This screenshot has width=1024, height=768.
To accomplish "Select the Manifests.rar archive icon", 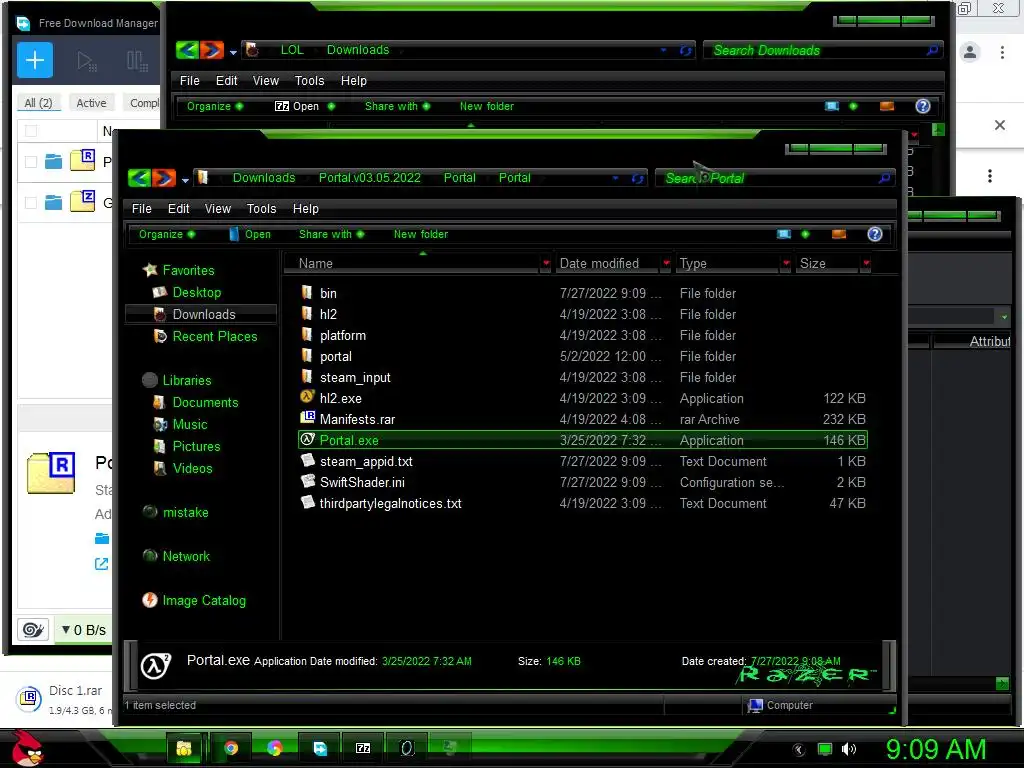I will pos(307,418).
